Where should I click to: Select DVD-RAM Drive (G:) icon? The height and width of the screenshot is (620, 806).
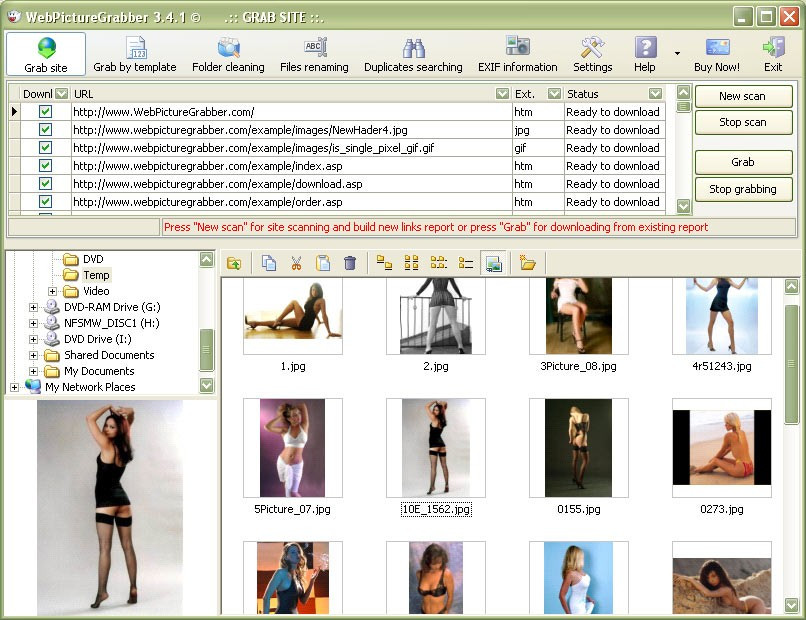coord(51,307)
